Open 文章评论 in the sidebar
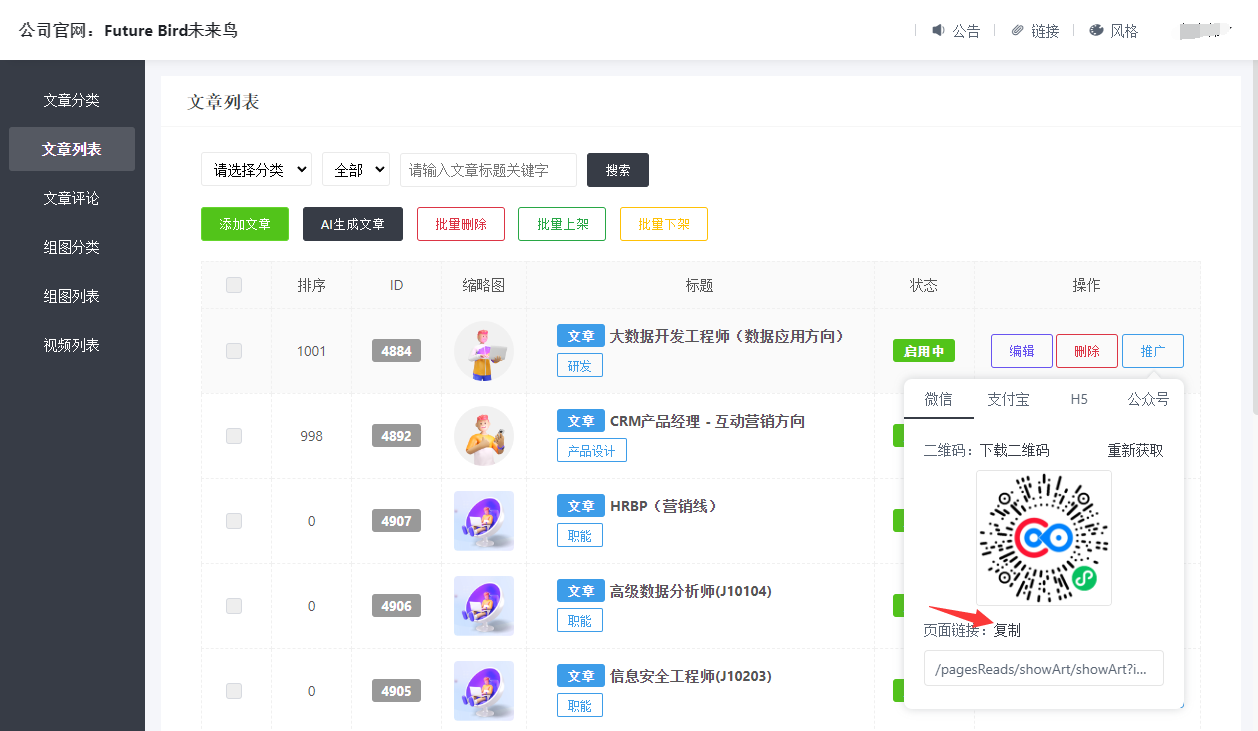 [72, 198]
